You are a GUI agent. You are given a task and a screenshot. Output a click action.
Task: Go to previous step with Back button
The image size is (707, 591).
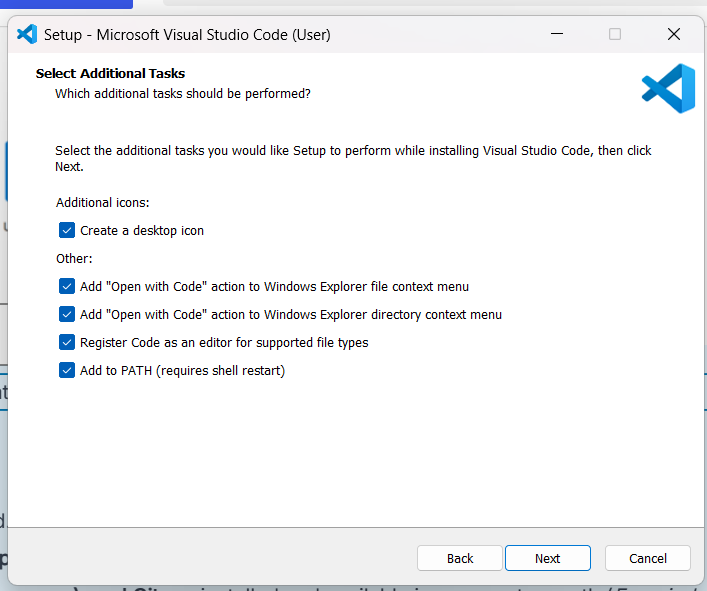click(459, 558)
